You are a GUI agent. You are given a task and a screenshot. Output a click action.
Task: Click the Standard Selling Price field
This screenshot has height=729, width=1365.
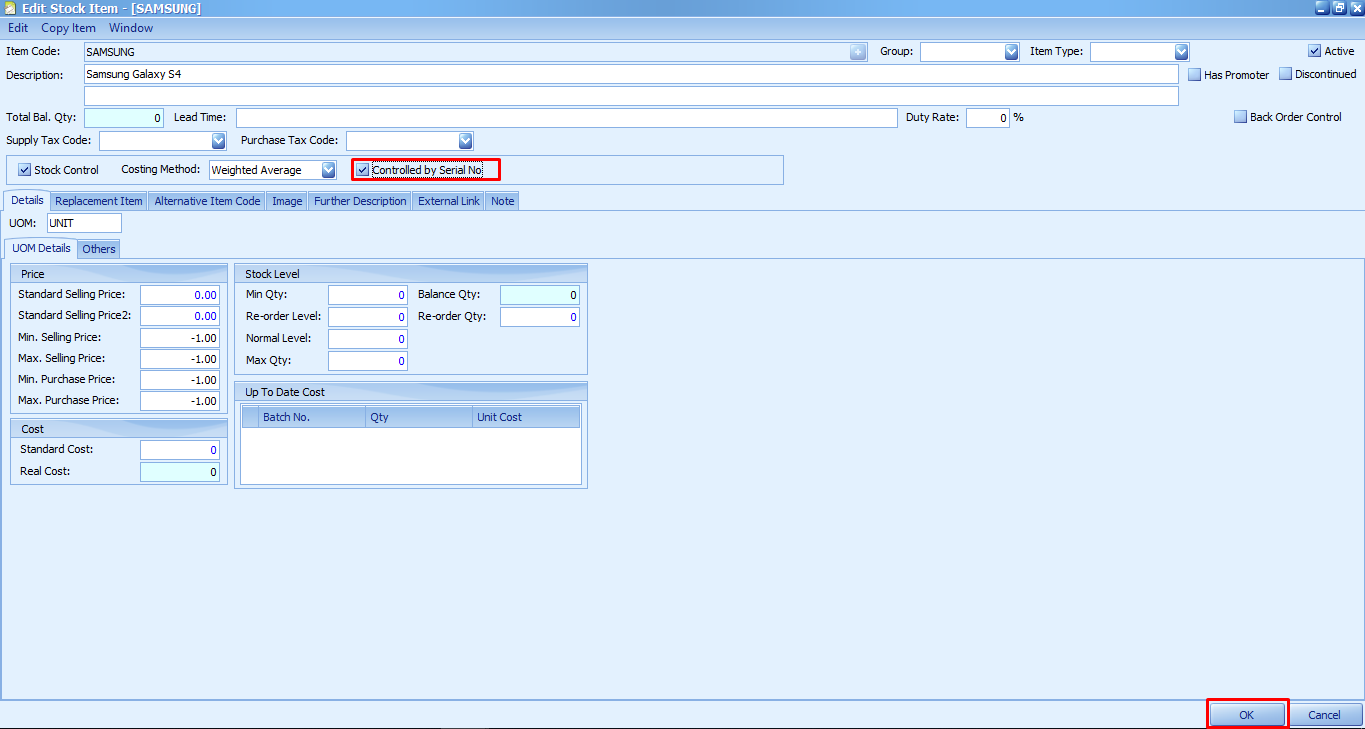[180, 295]
